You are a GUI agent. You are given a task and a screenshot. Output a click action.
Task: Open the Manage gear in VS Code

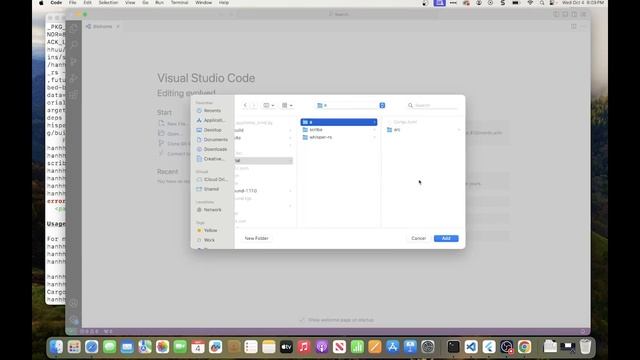[x=74, y=320]
